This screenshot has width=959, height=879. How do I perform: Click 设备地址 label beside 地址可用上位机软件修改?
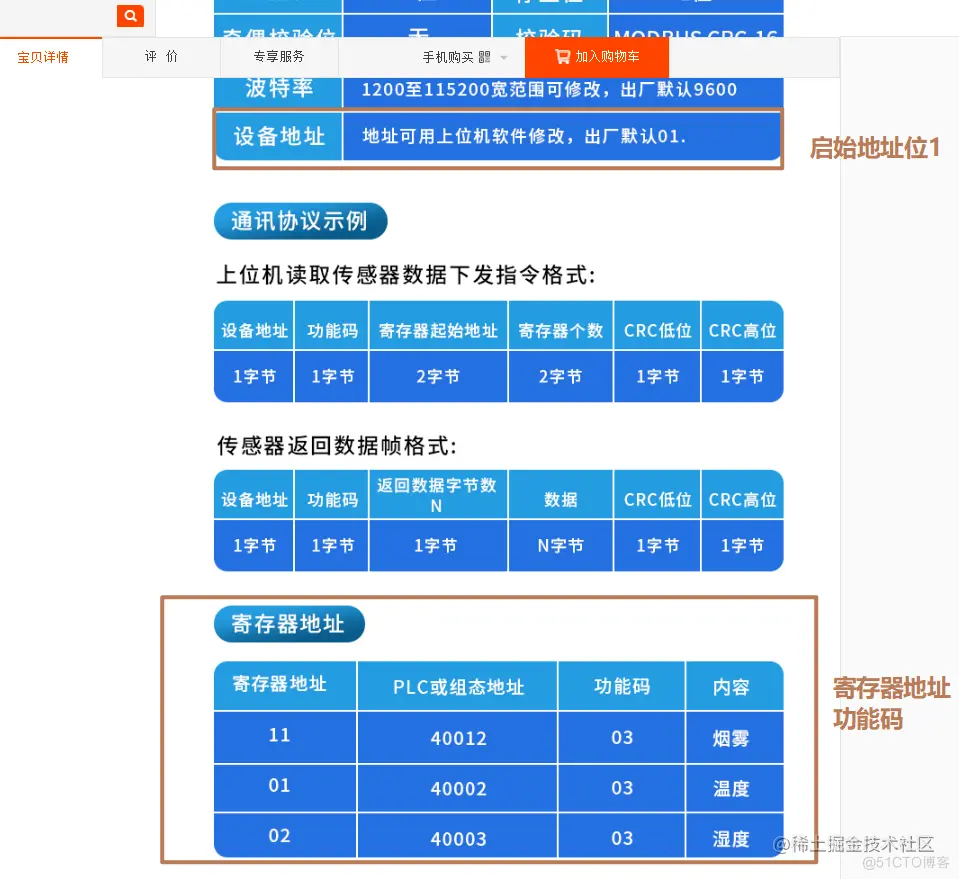point(278,136)
